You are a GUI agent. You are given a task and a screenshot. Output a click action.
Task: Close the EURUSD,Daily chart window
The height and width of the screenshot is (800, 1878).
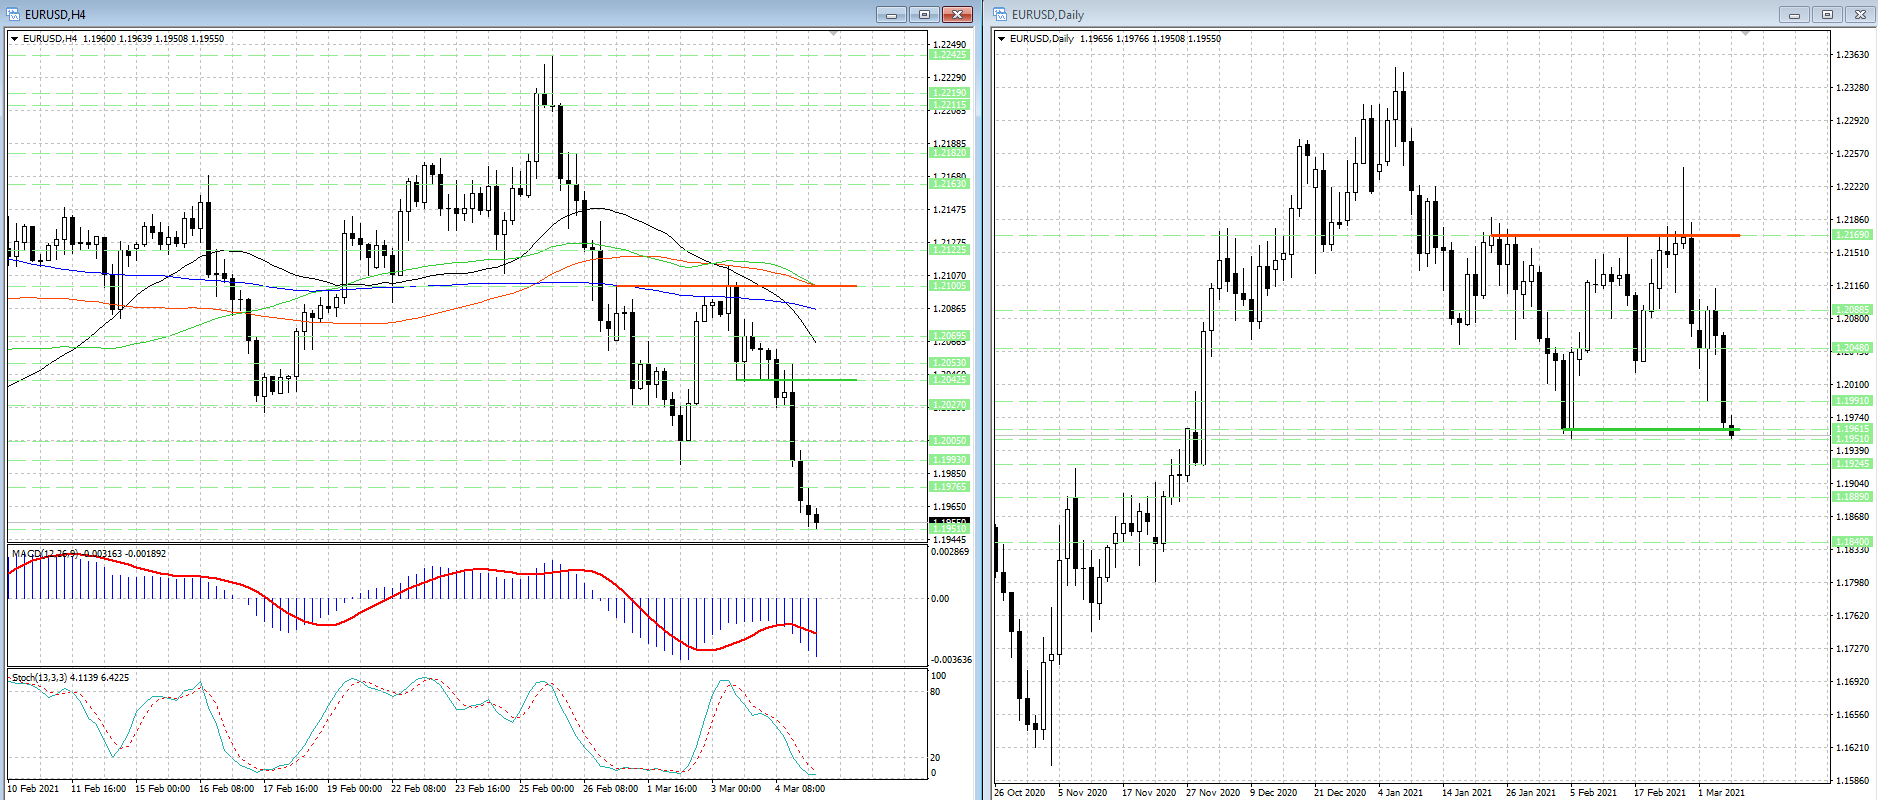1860,14
